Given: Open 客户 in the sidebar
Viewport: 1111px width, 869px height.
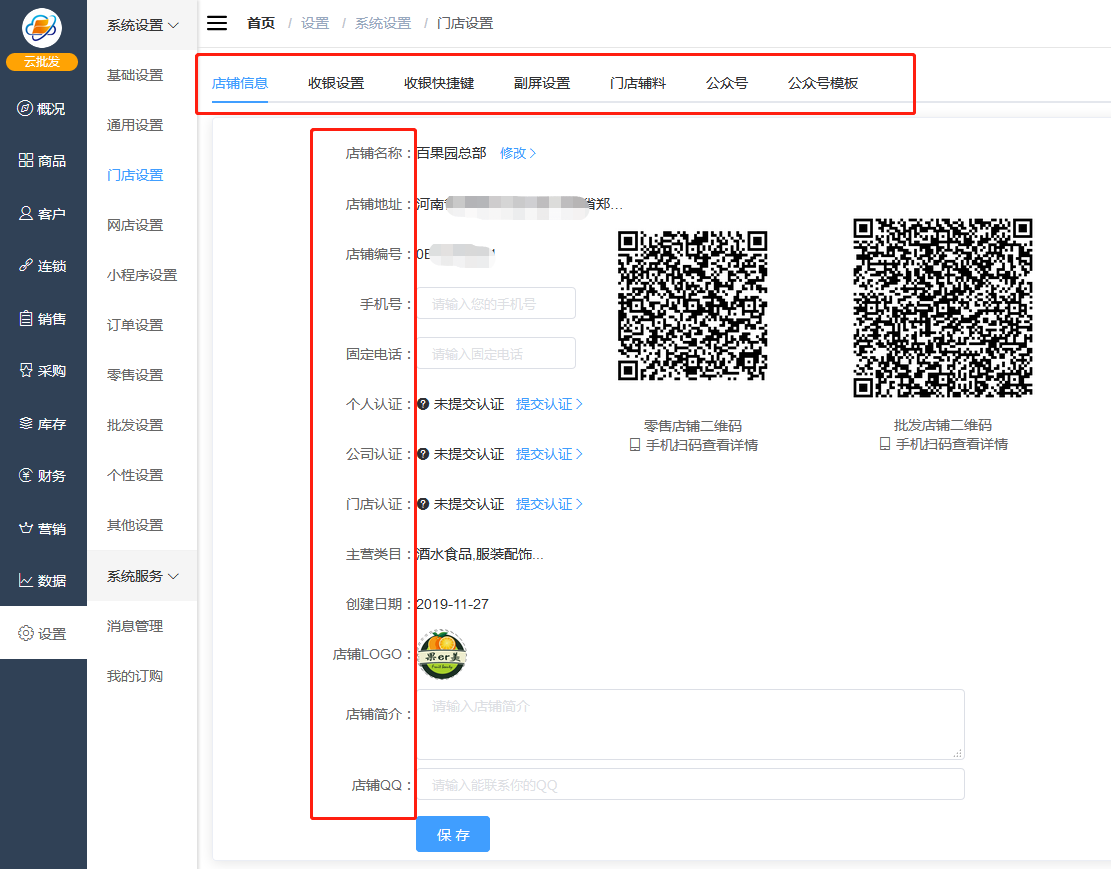Looking at the screenshot, I should tap(42, 213).
